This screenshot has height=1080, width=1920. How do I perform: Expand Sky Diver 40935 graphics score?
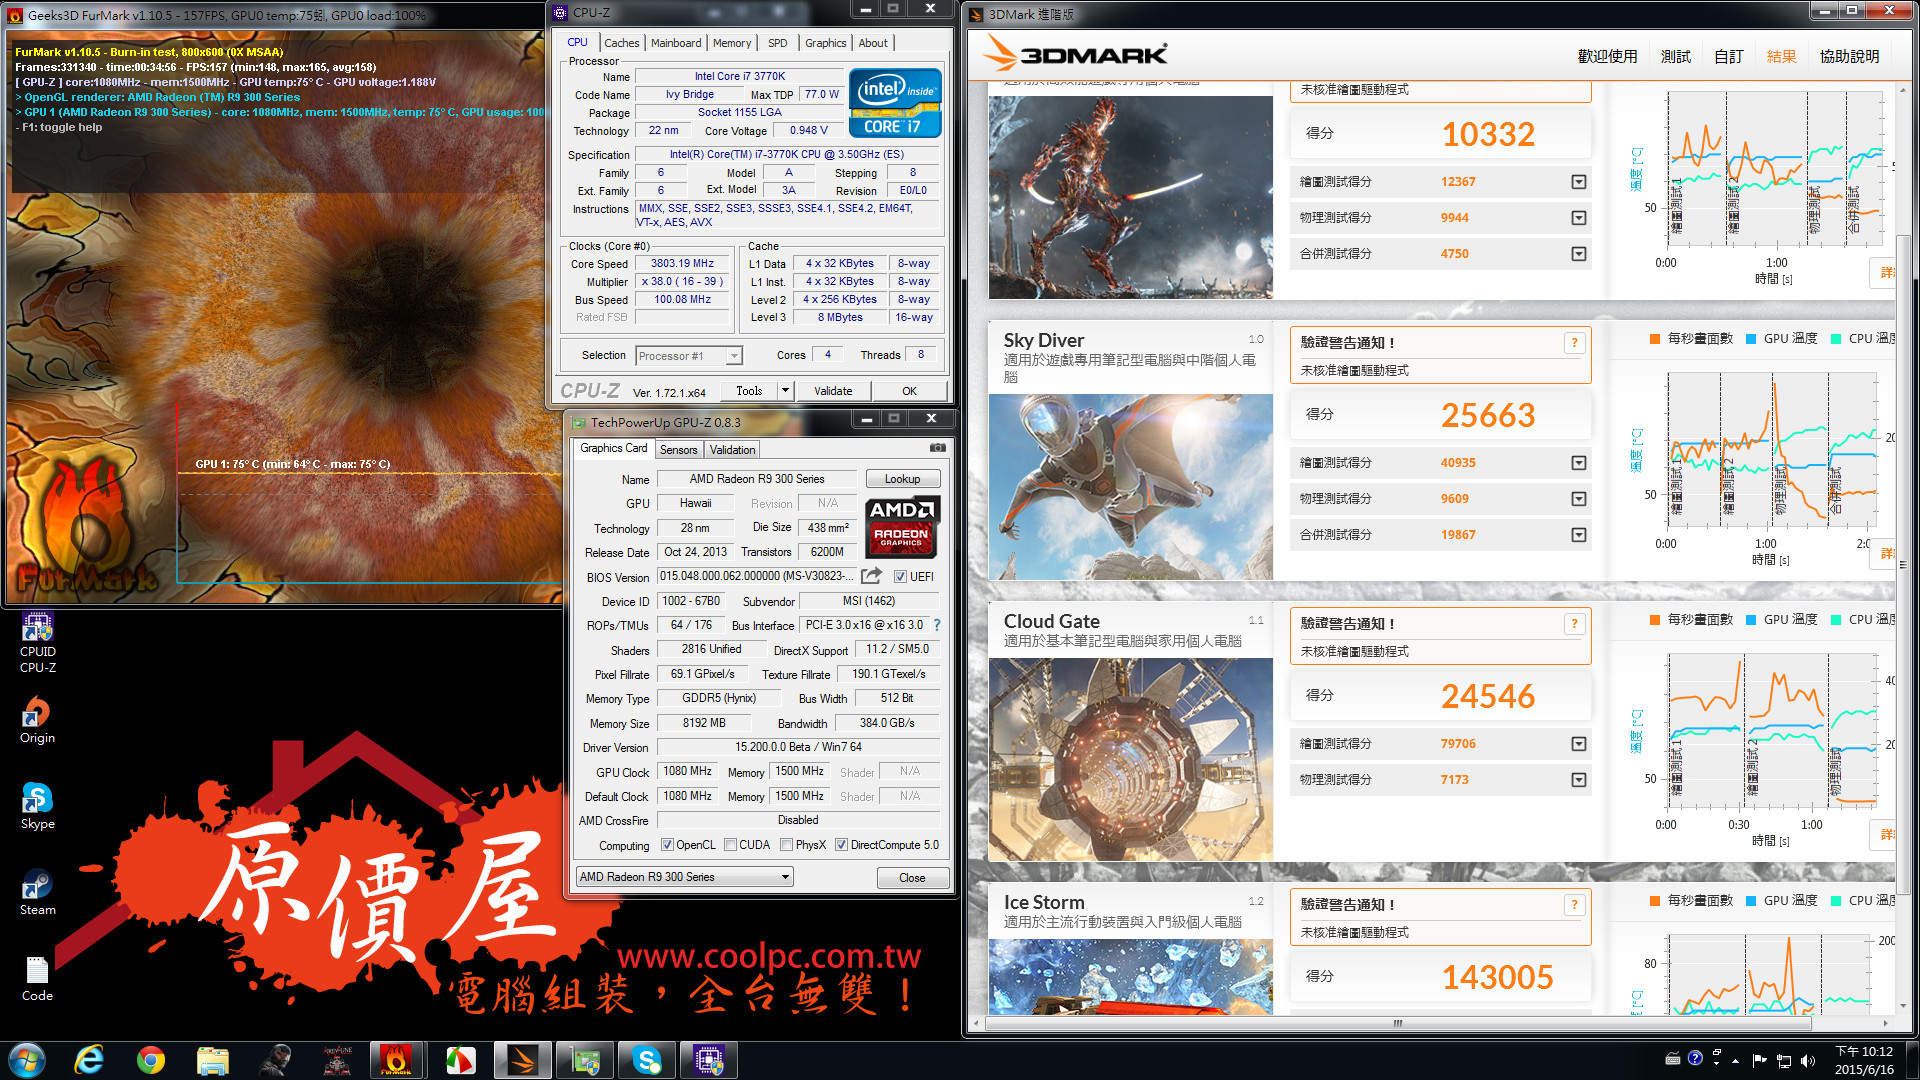point(1579,463)
